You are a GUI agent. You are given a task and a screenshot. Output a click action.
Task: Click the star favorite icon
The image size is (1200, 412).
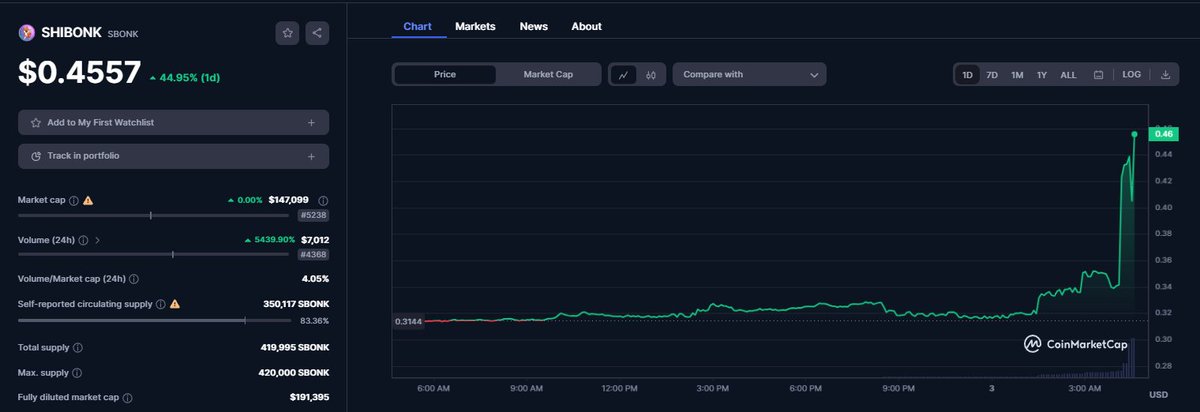pos(287,33)
